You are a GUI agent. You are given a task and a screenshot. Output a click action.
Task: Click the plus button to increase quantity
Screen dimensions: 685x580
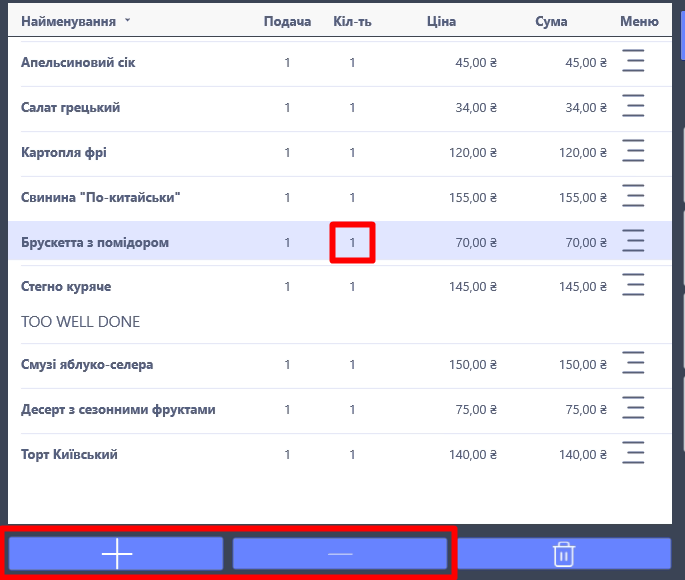tap(116, 553)
